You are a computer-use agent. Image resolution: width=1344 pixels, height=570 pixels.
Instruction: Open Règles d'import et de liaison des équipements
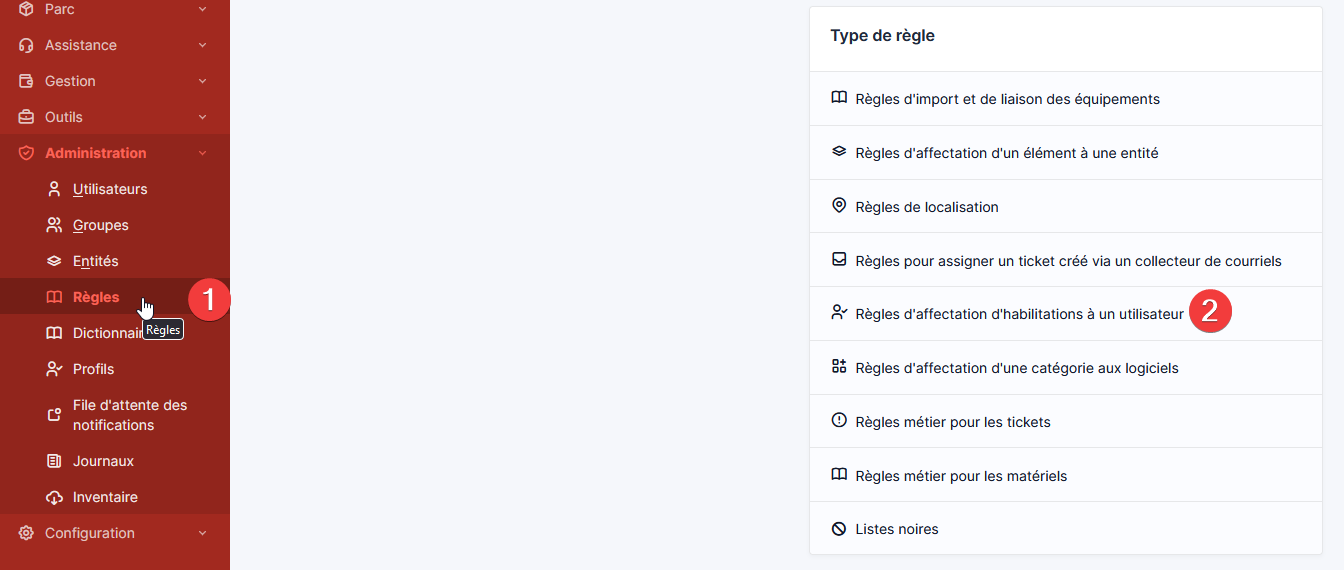click(1007, 99)
